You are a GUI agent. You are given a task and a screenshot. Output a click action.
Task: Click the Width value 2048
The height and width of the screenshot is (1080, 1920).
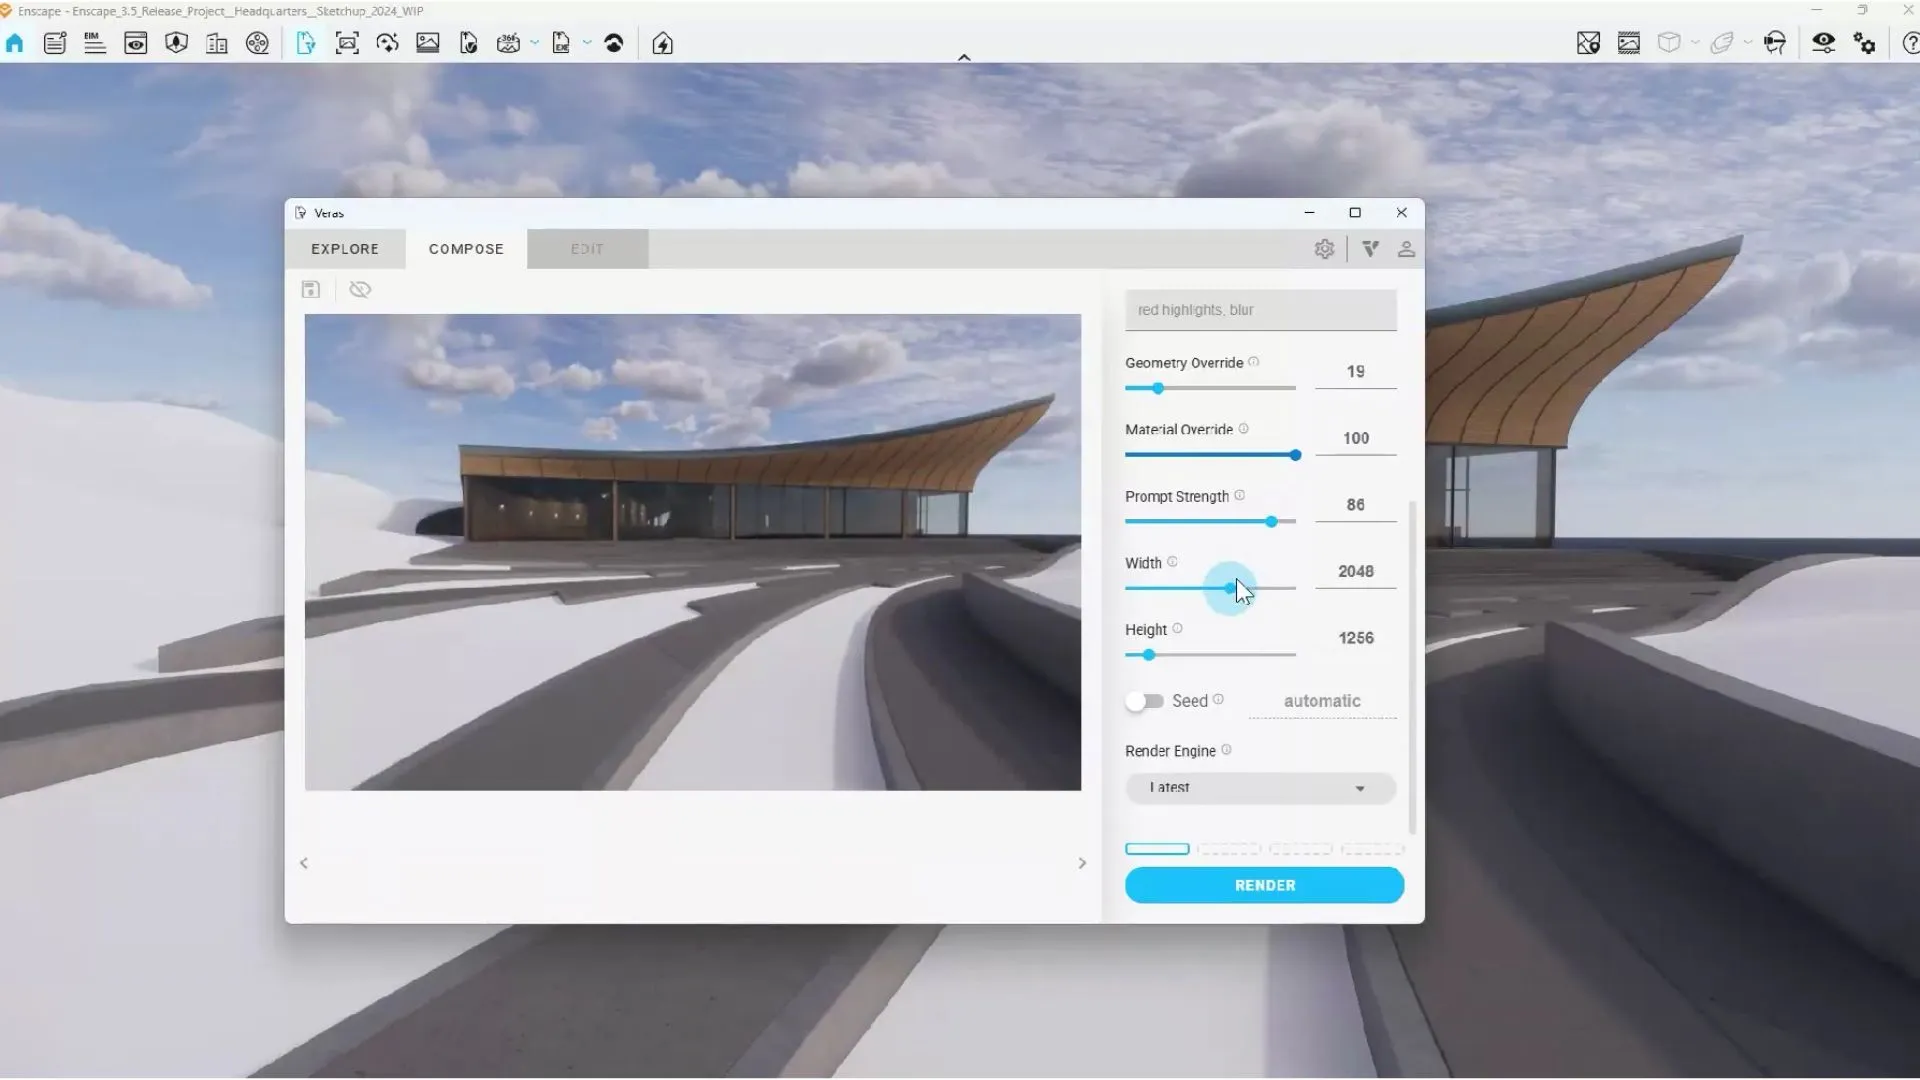pyautogui.click(x=1356, y=571)
